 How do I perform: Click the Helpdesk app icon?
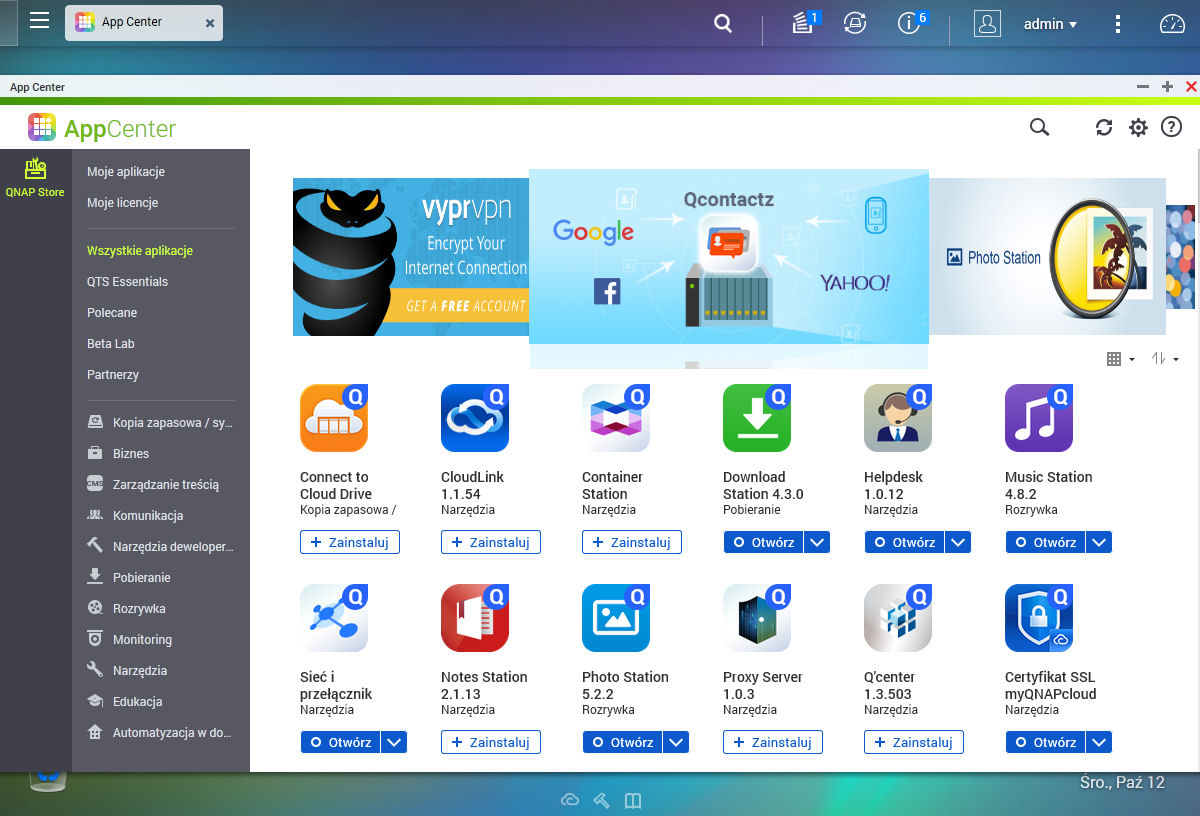click(x=898, y=418)
